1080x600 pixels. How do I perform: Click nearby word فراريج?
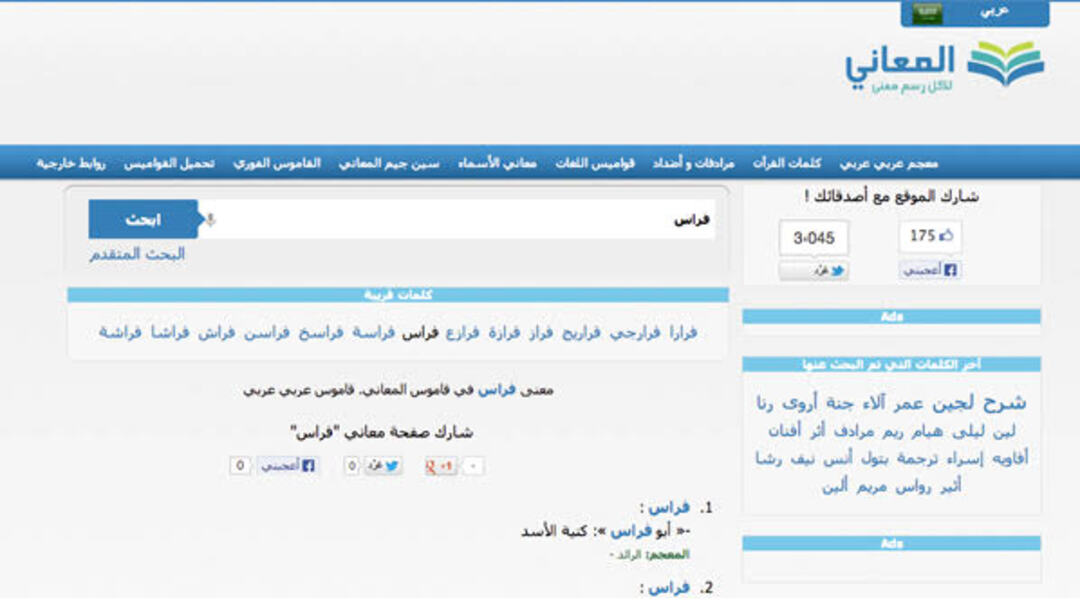point(581,333)
